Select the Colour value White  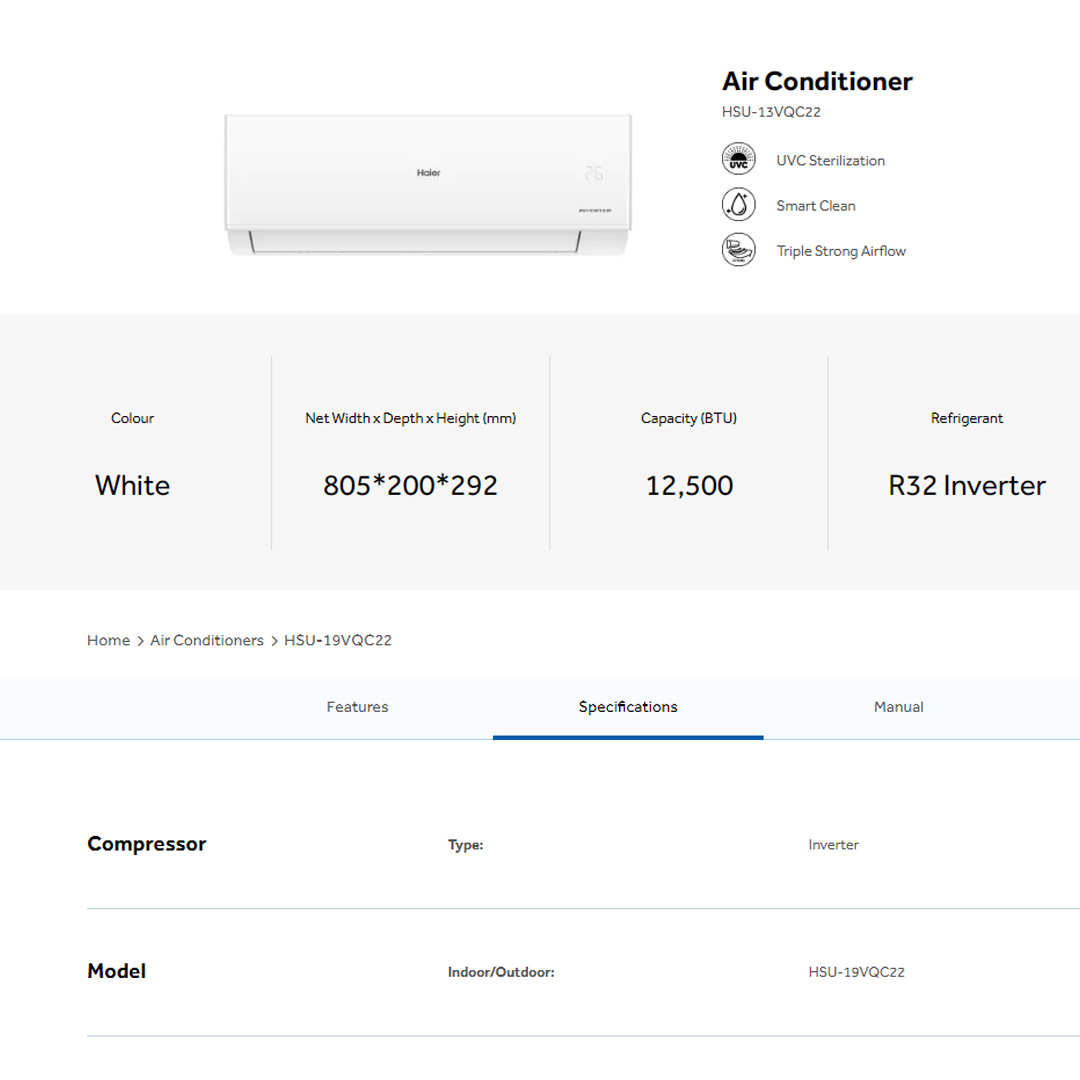coord(132,485)
